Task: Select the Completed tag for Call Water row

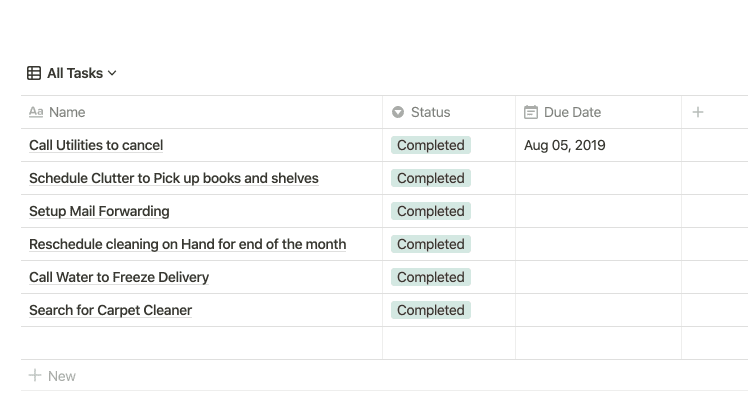Action: click(431, 277)
